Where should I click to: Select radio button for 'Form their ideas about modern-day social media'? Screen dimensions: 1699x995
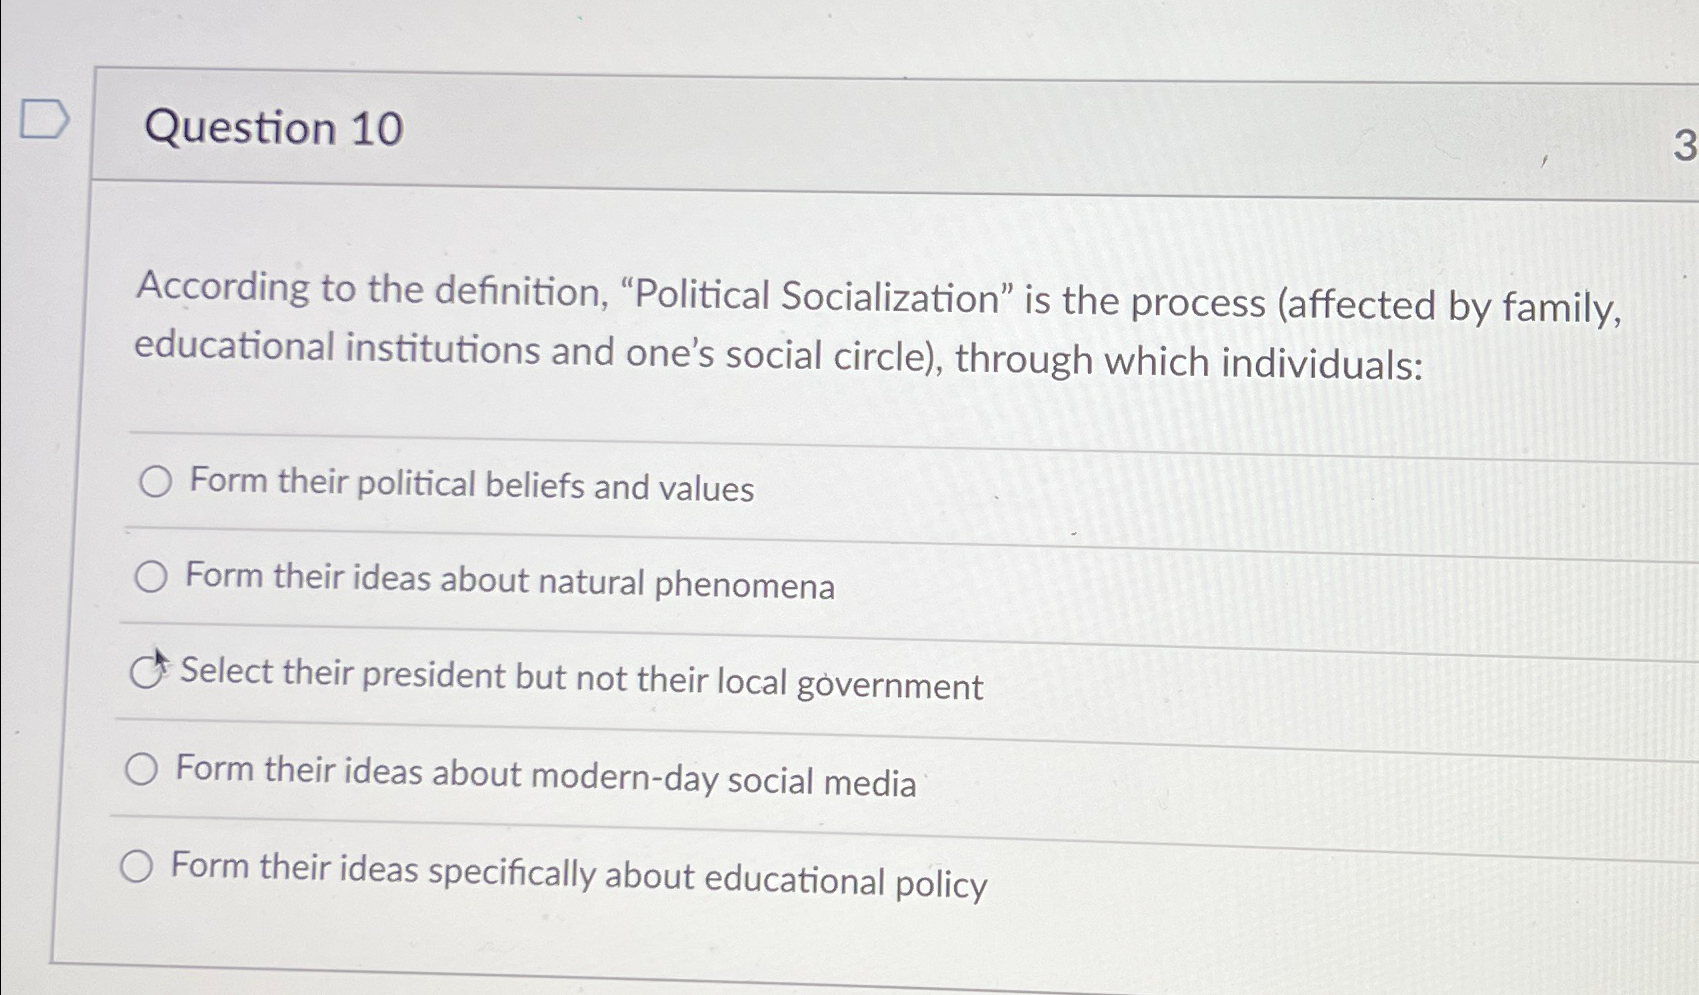pyautogui.click(x=143, y=769)
